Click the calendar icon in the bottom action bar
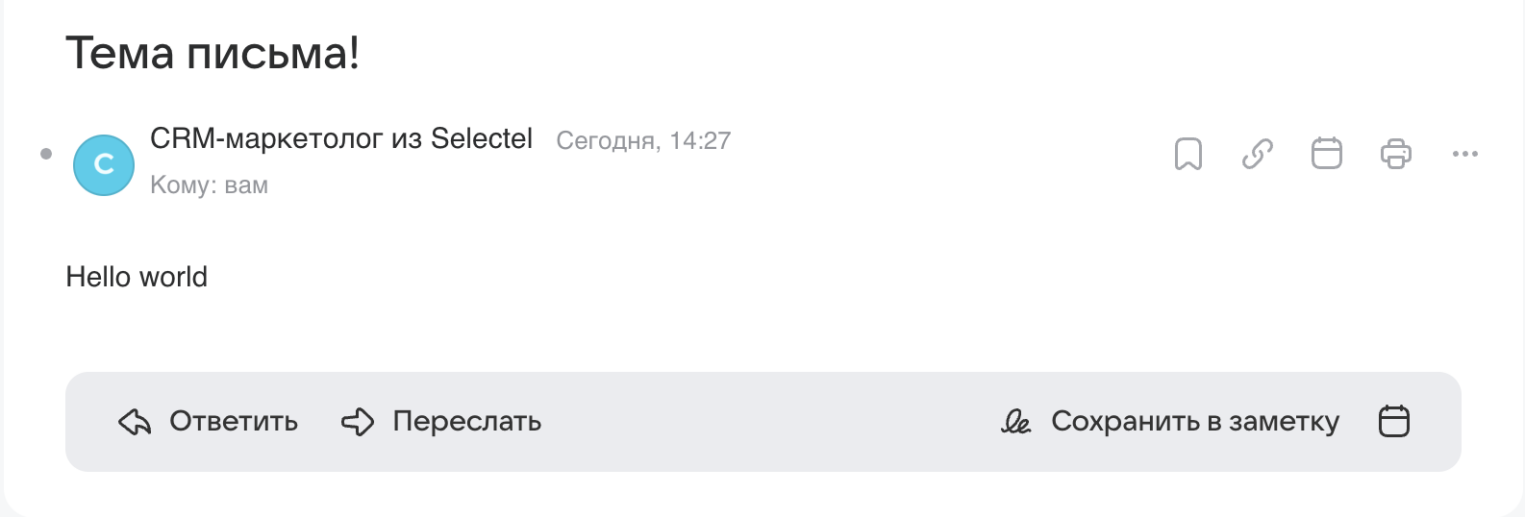This screenshot has height=517, width=1525. tap(1394, 421)
